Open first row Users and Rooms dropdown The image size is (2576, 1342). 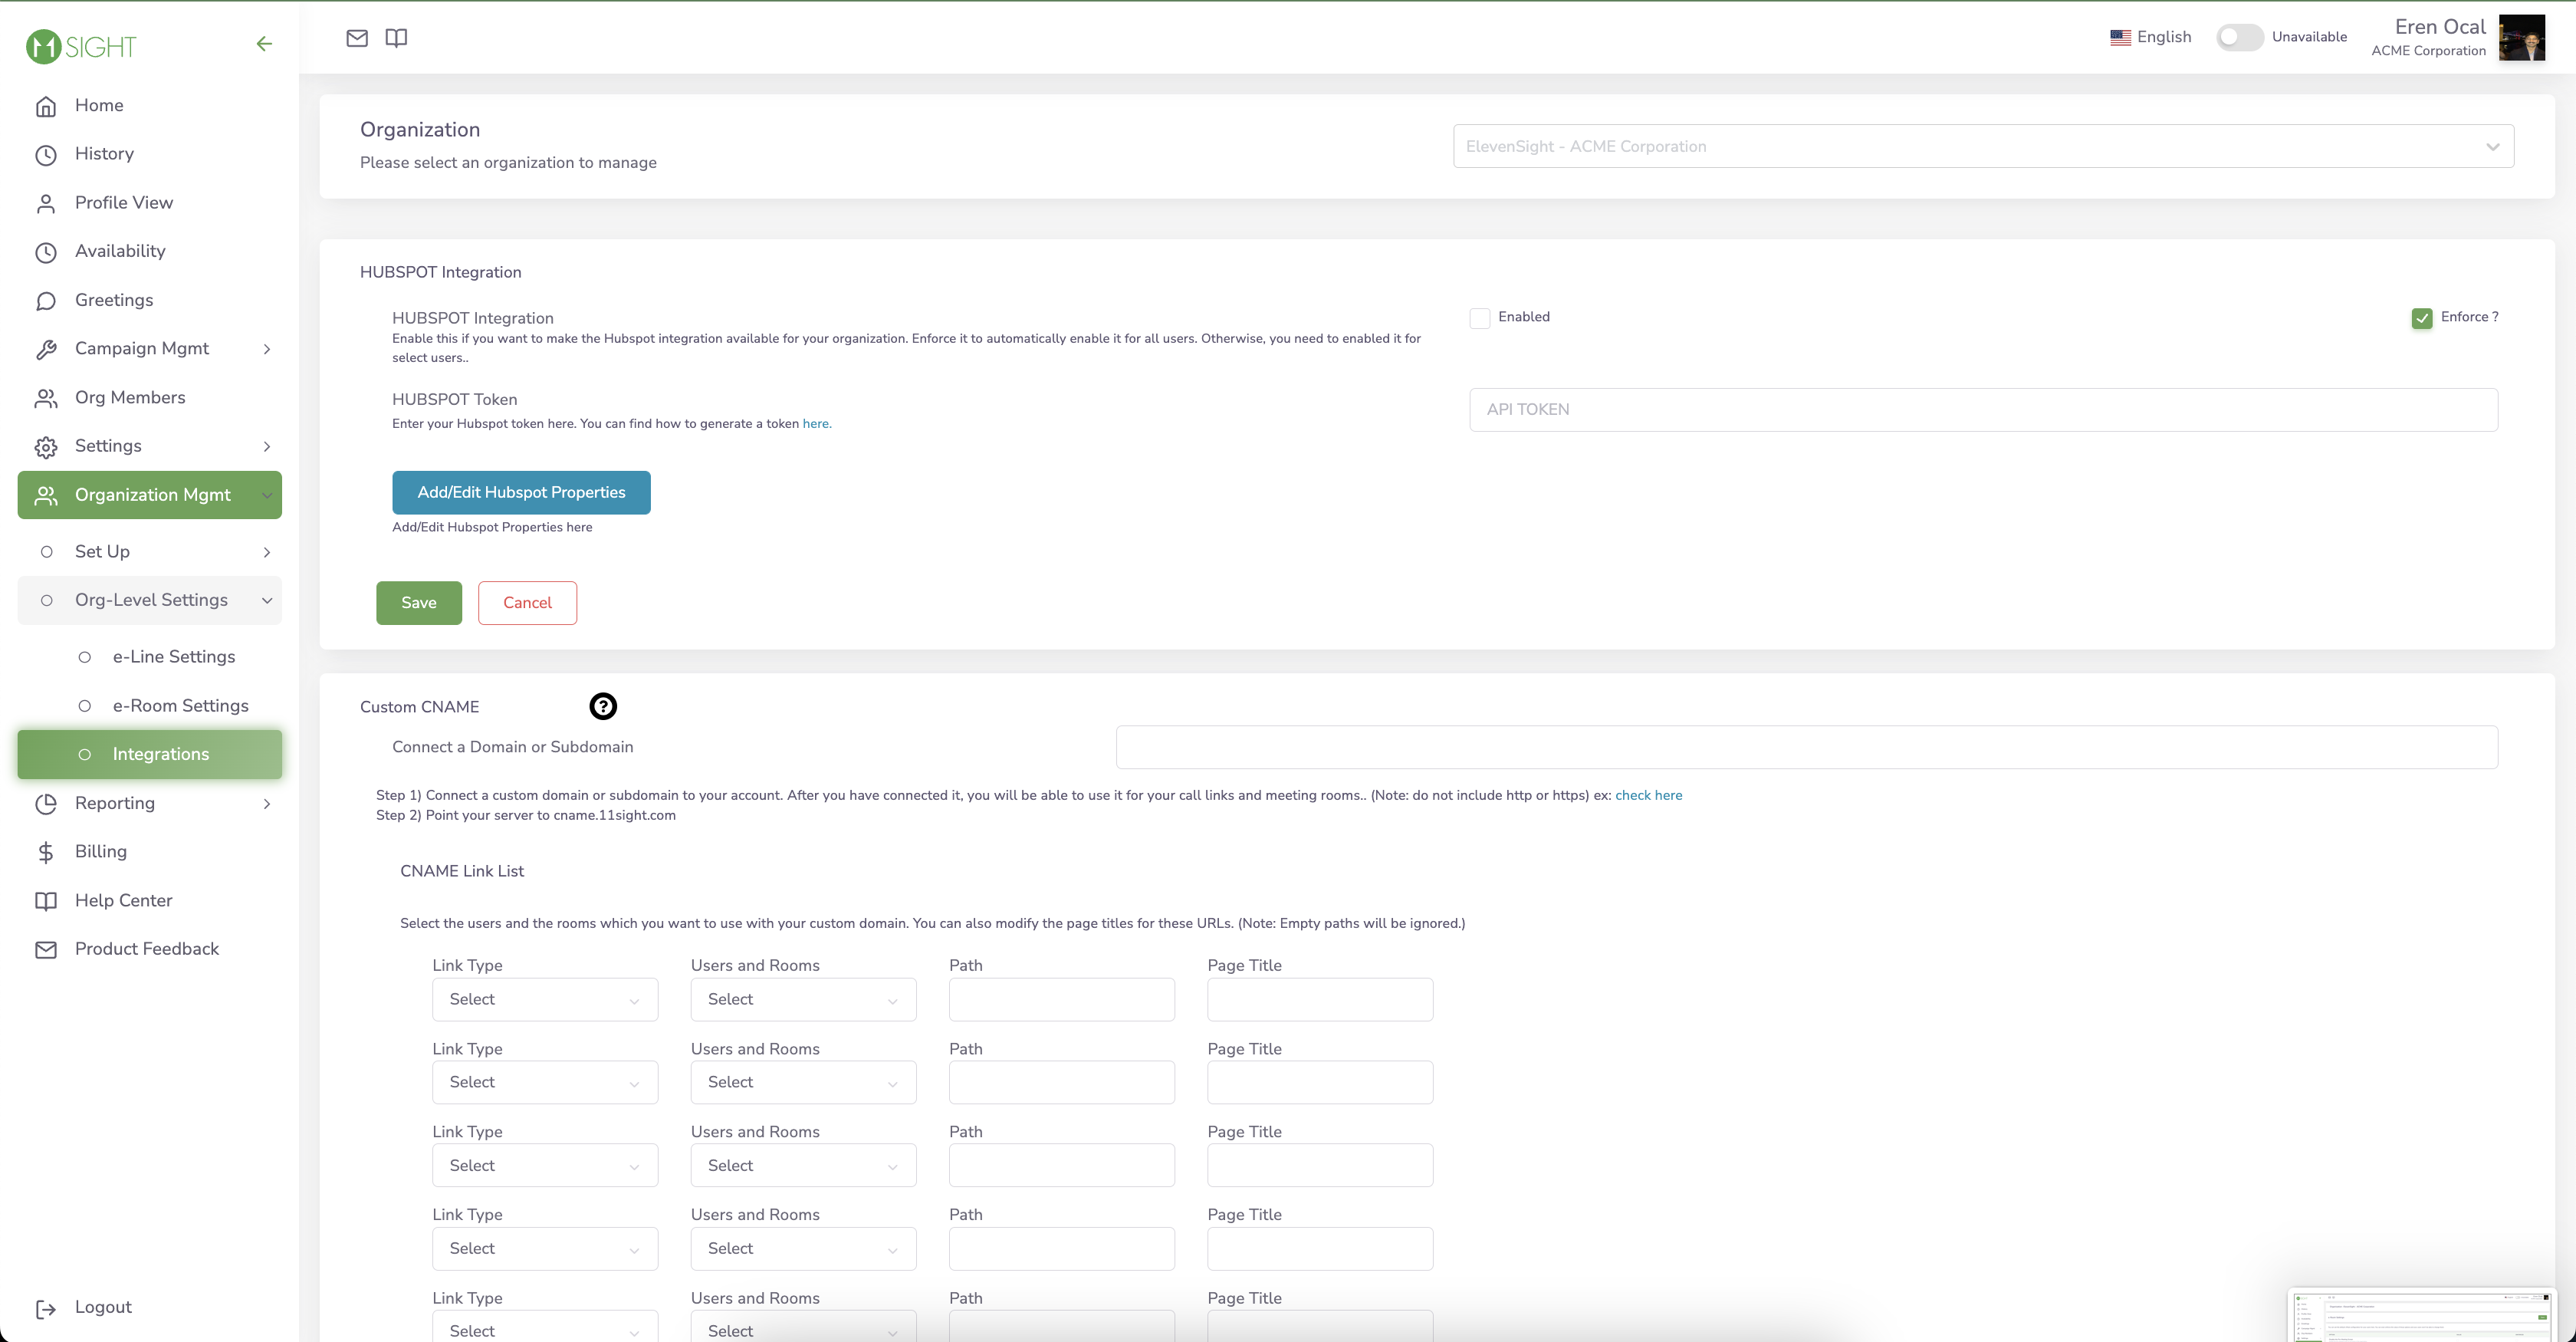803,999
